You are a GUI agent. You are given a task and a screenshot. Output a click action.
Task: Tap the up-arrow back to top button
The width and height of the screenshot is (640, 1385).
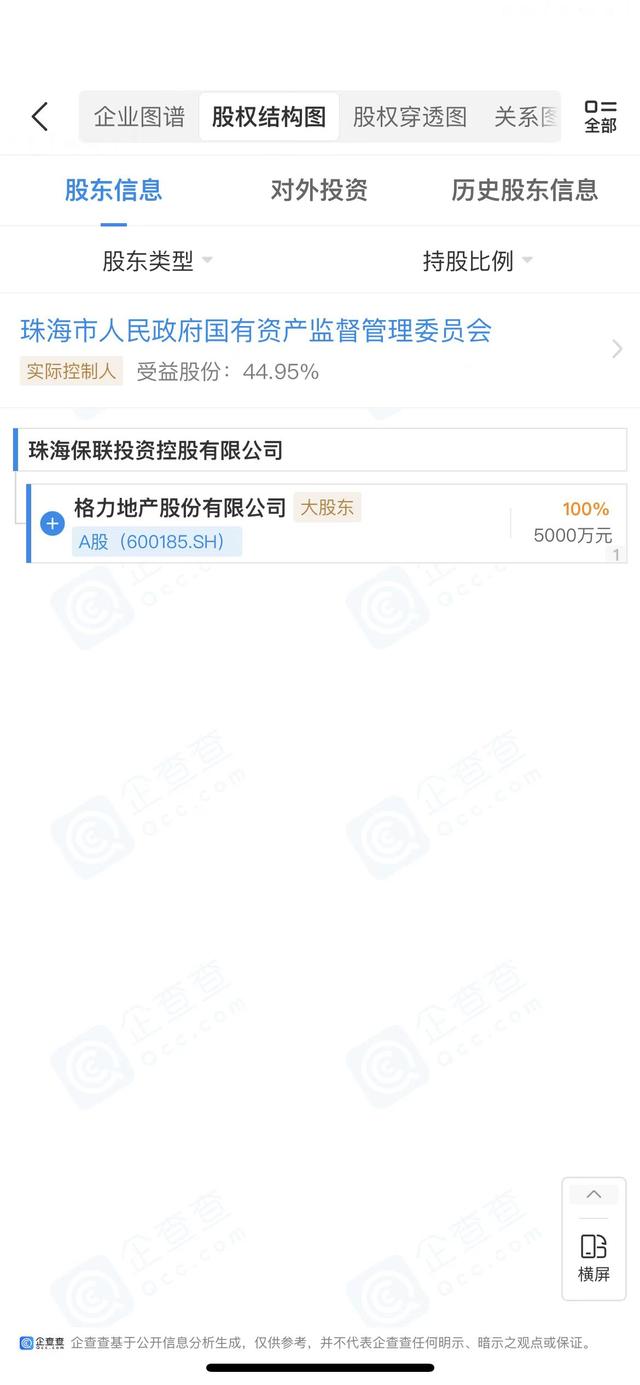(x=594, y=1194)
